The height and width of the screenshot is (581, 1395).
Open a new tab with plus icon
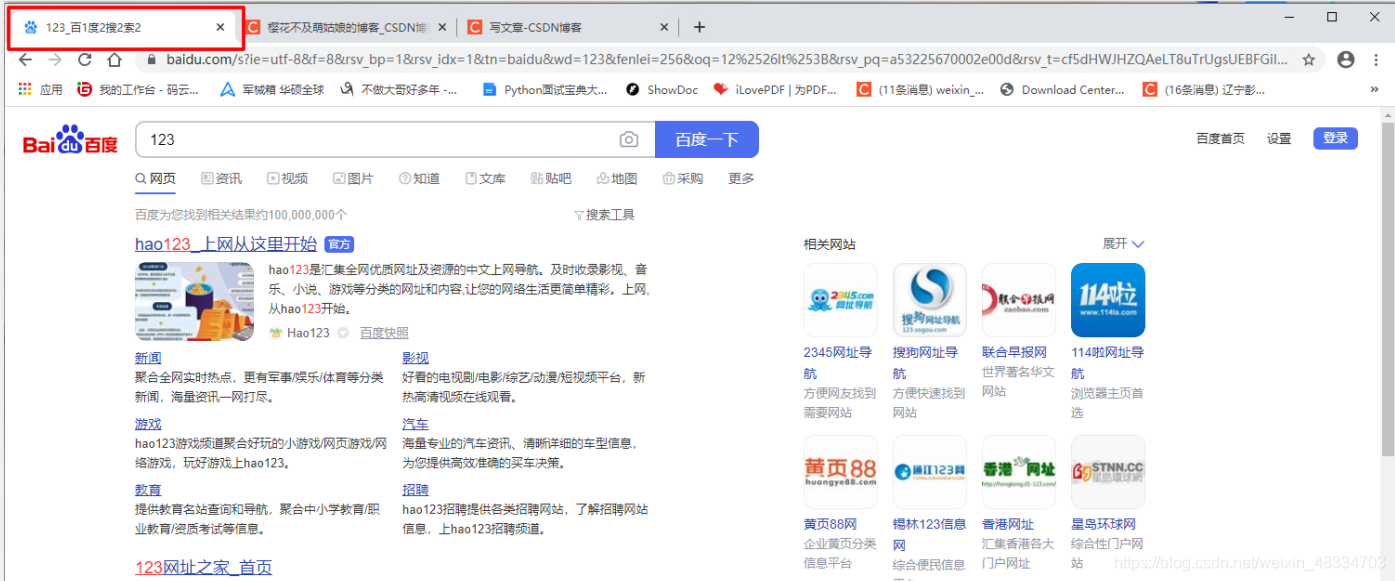[x=699, y=27]
